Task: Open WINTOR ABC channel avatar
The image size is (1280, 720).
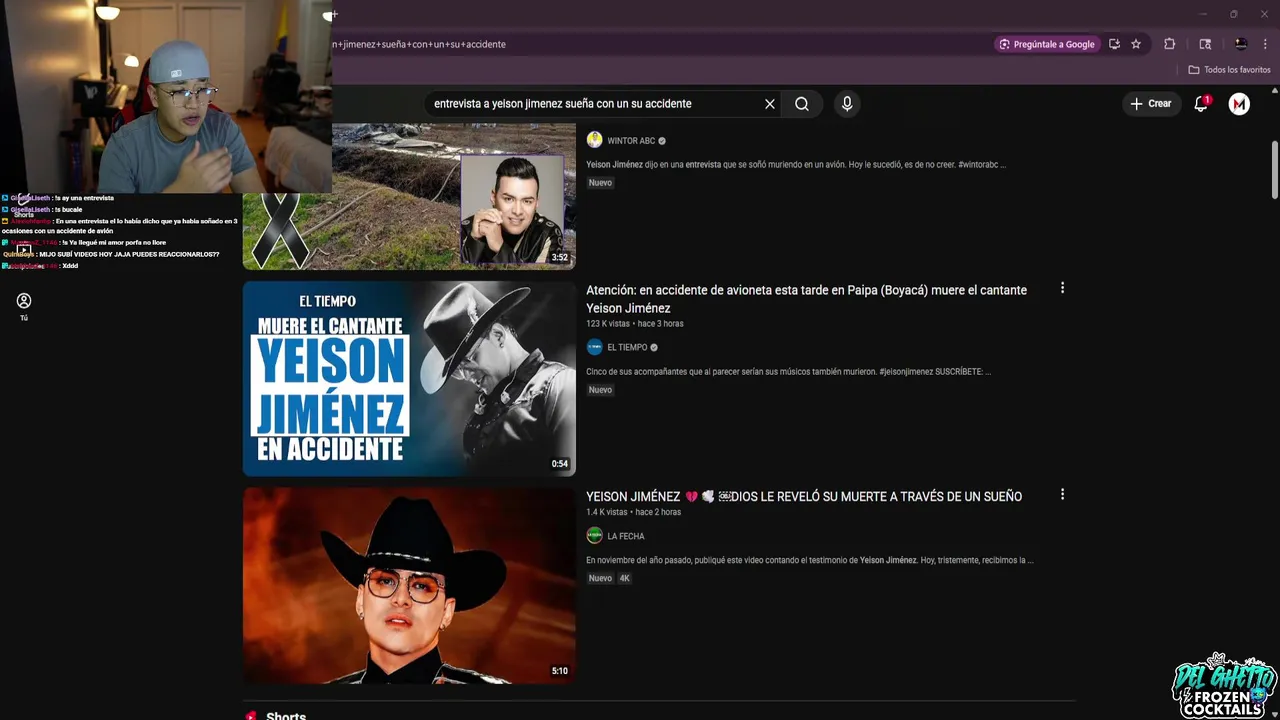Action: click(594, 140)
